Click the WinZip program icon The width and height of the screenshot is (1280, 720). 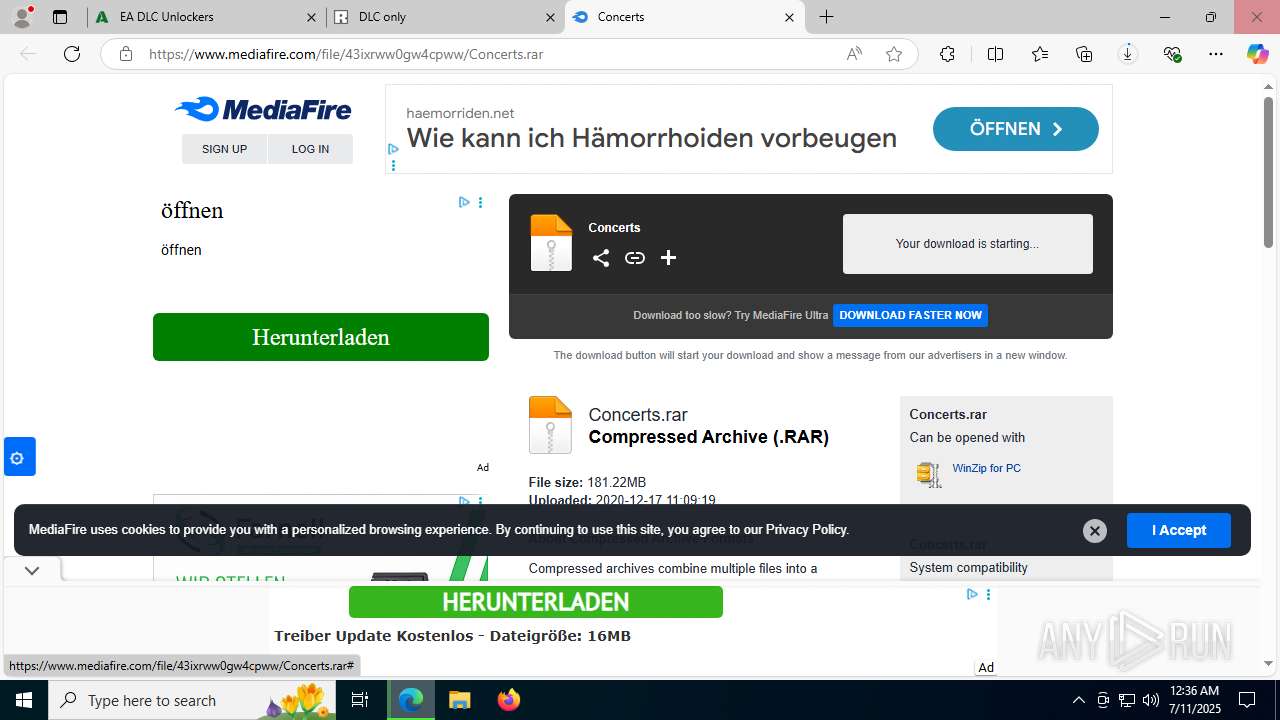pos(929,474)
